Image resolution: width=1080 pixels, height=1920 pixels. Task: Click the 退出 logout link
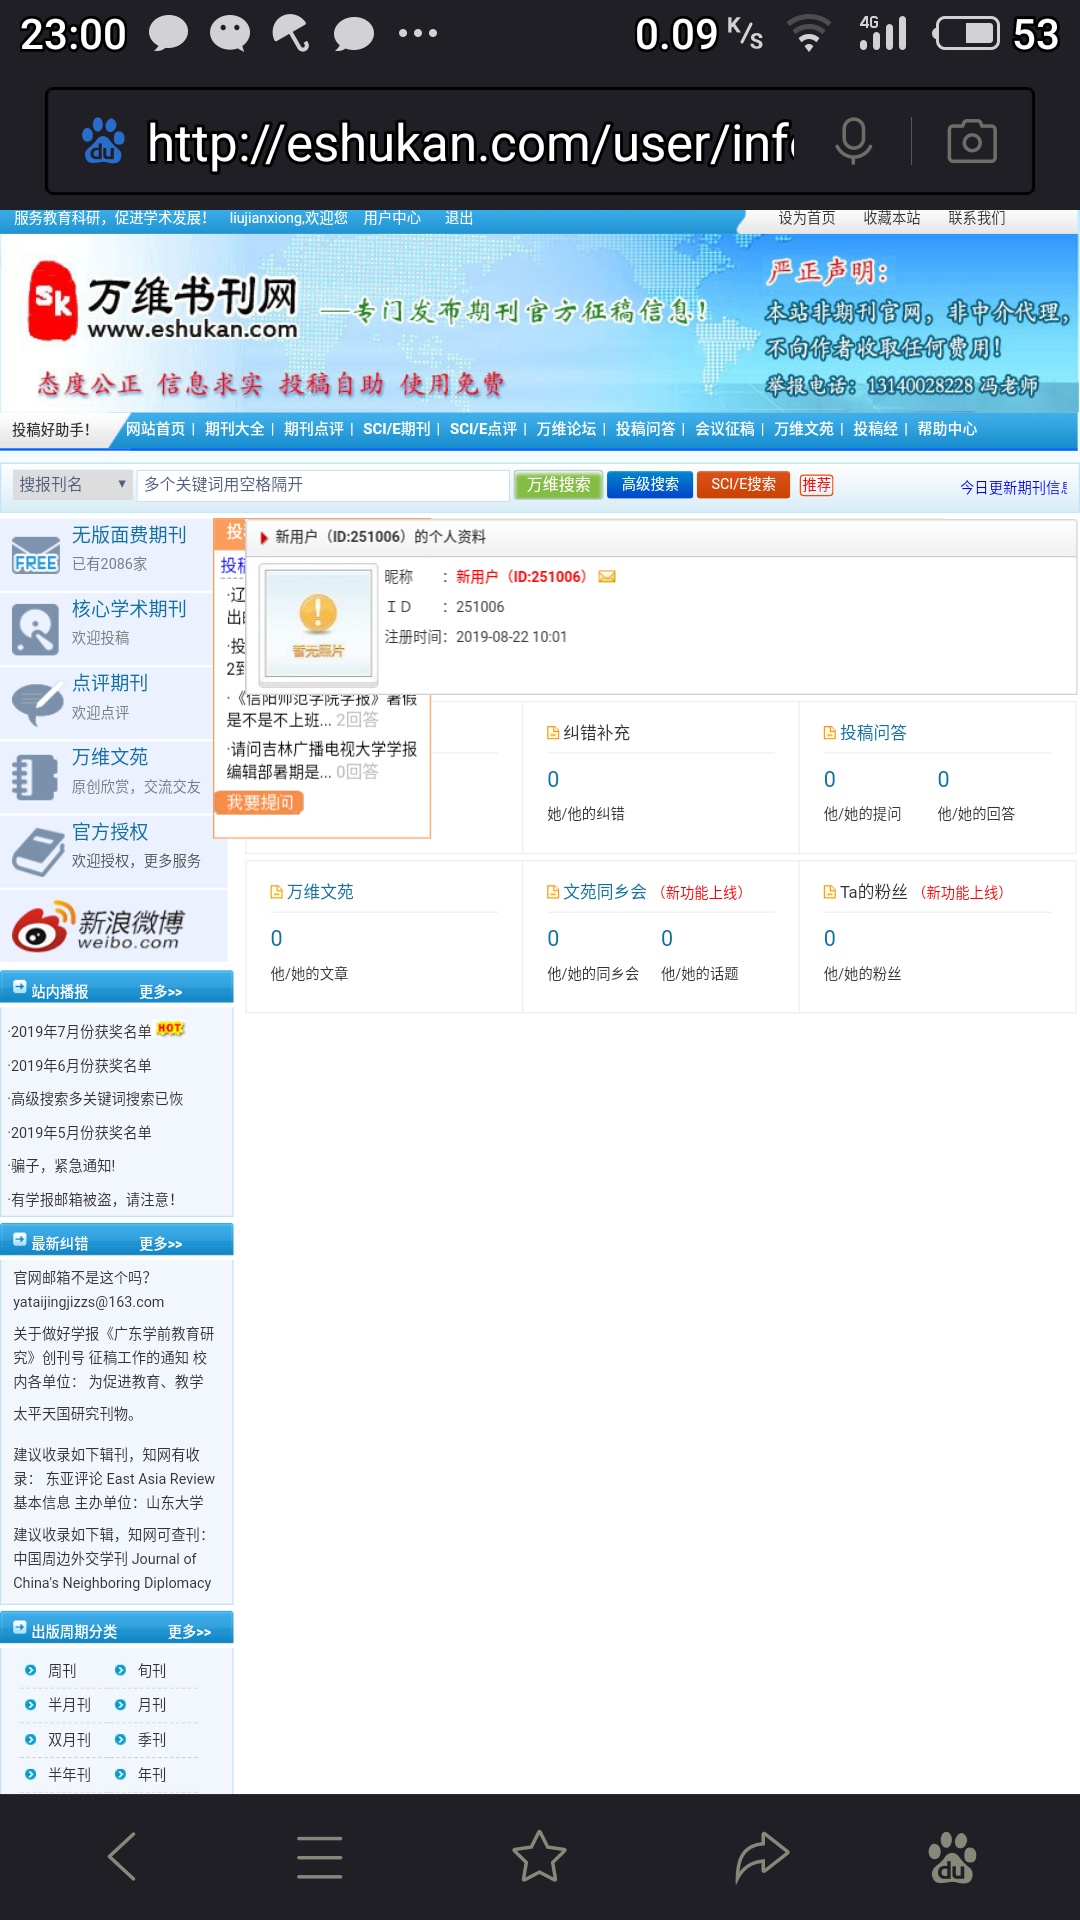[459, 218]
